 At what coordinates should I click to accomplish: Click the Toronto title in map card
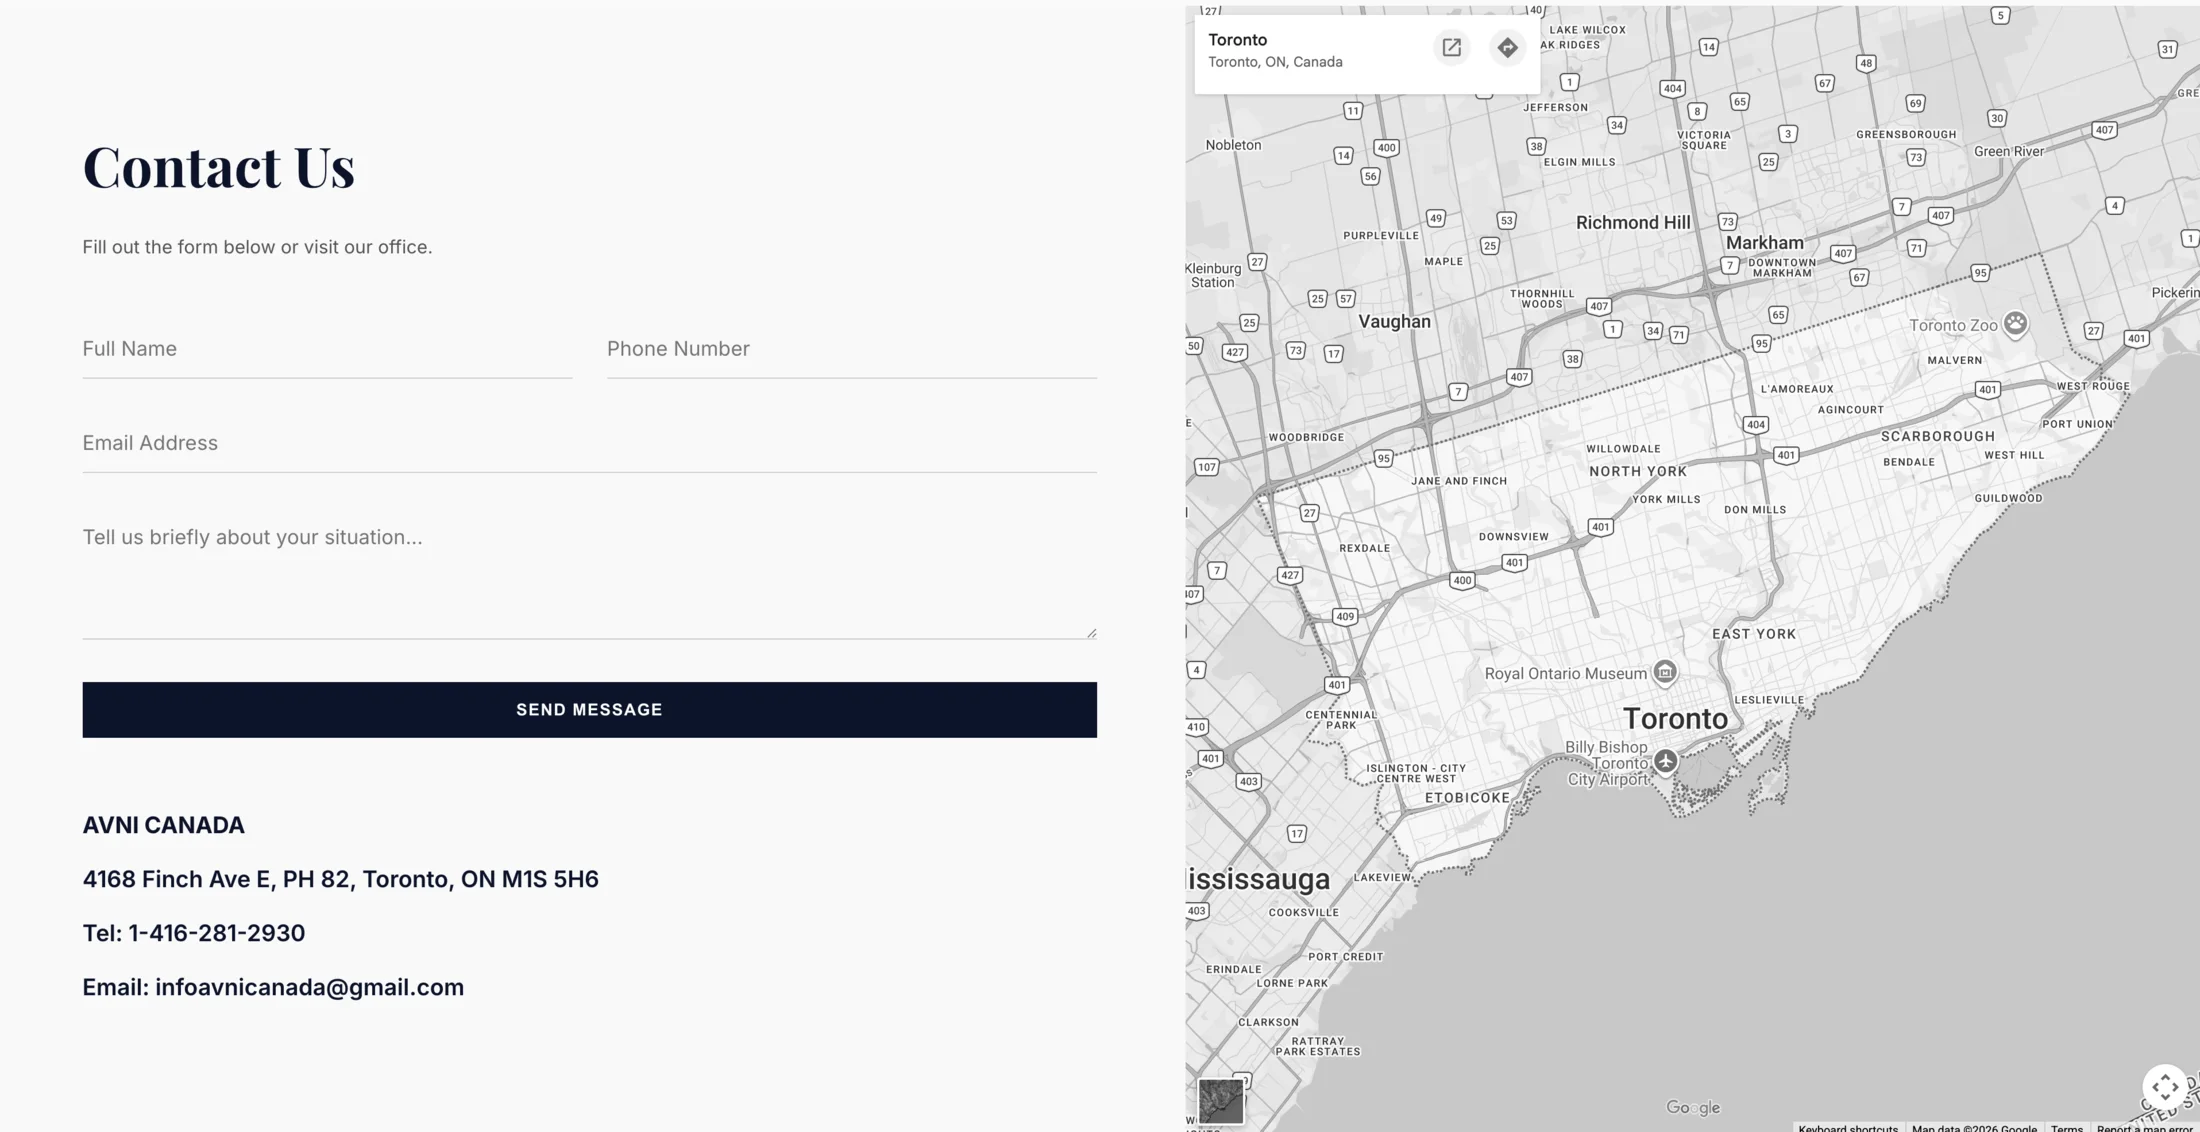coord(1238,40)
